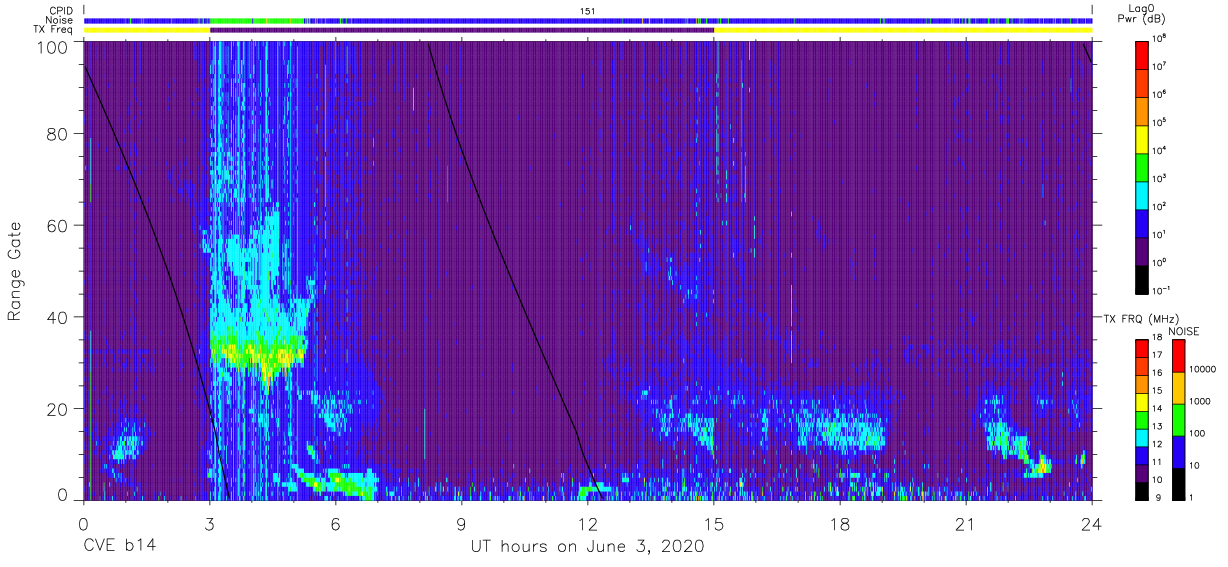Click the CVE b14 radar label
1228x567 pixels.
(x=119, y=547)
